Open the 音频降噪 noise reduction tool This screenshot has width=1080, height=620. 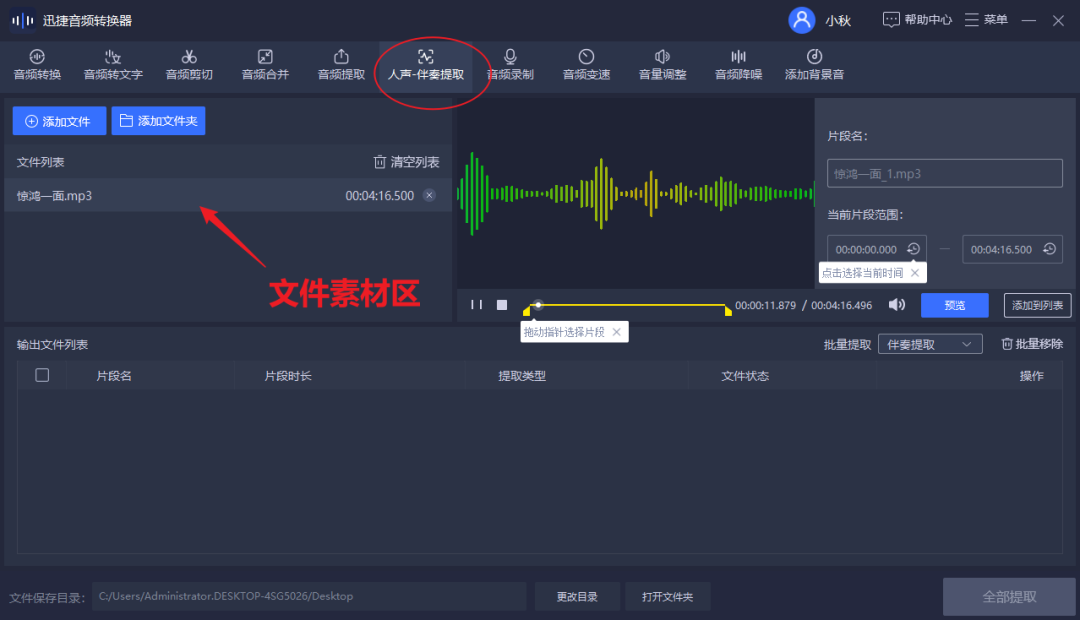pos(738,65)
